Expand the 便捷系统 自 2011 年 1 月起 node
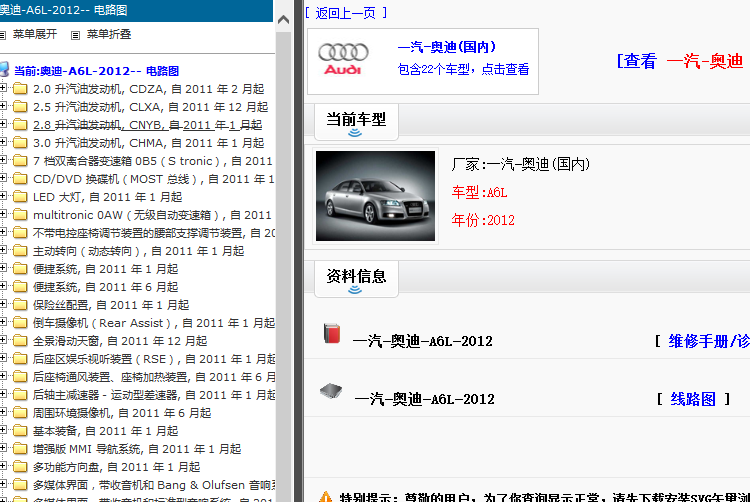The image size is (750, 502). tap(3, 269)
